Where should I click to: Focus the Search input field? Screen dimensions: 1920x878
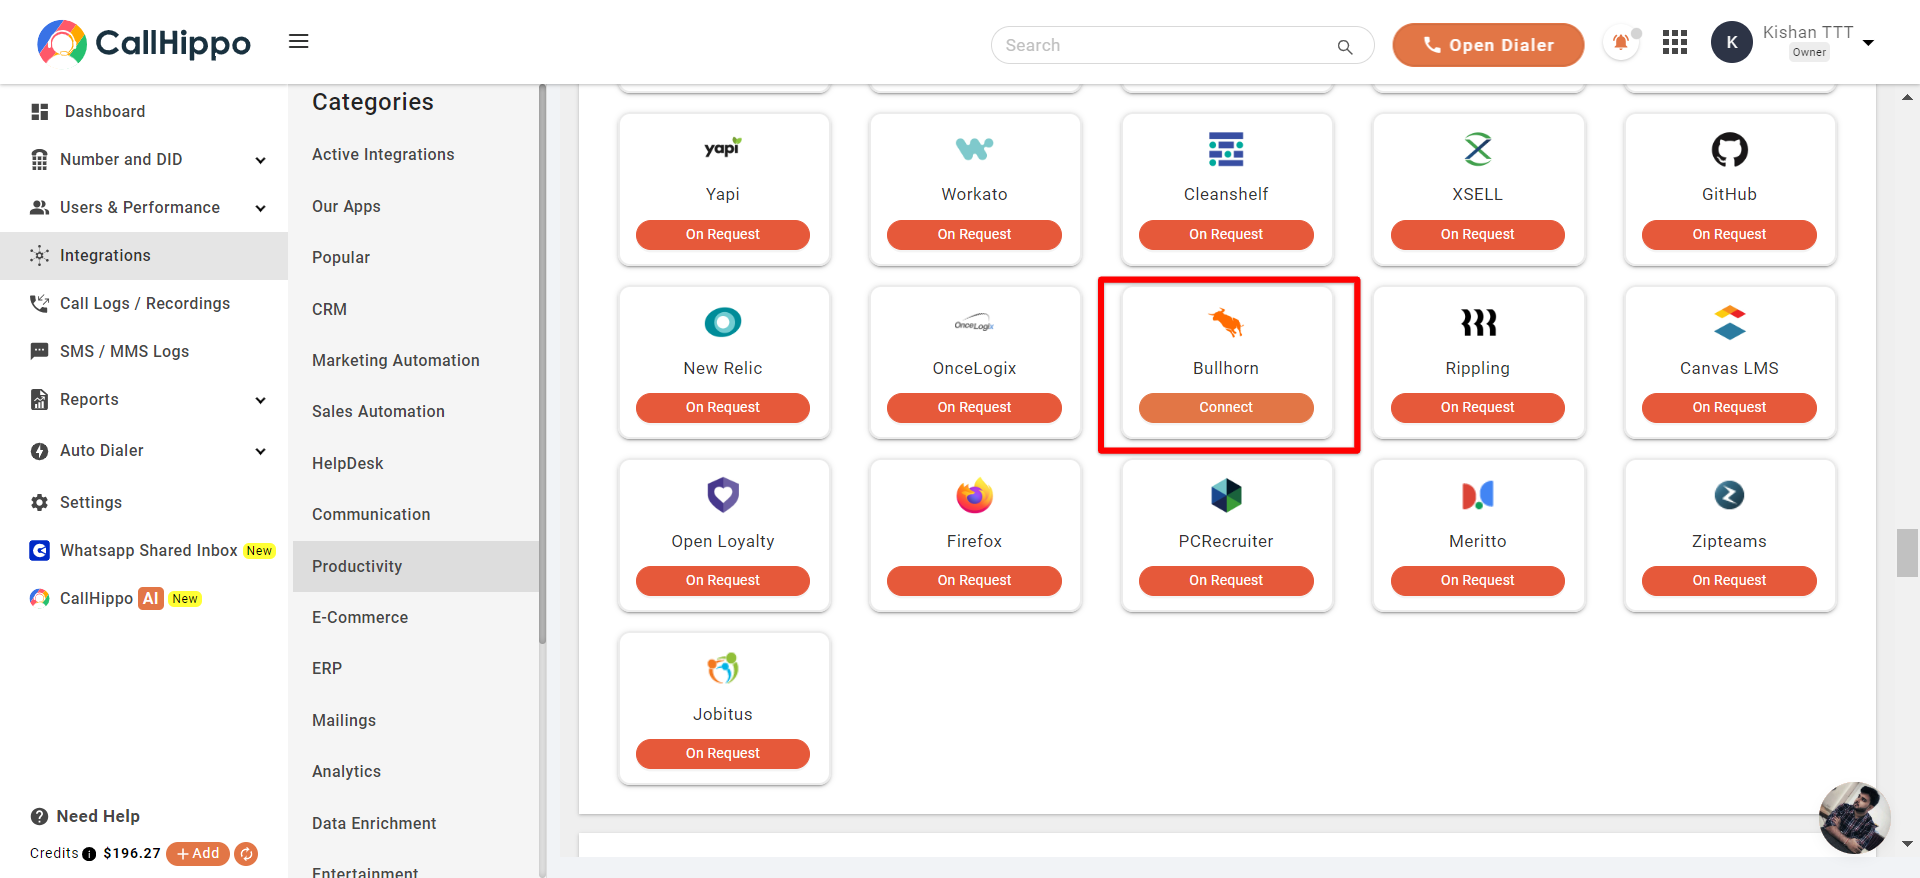[x=1182, y=46]
